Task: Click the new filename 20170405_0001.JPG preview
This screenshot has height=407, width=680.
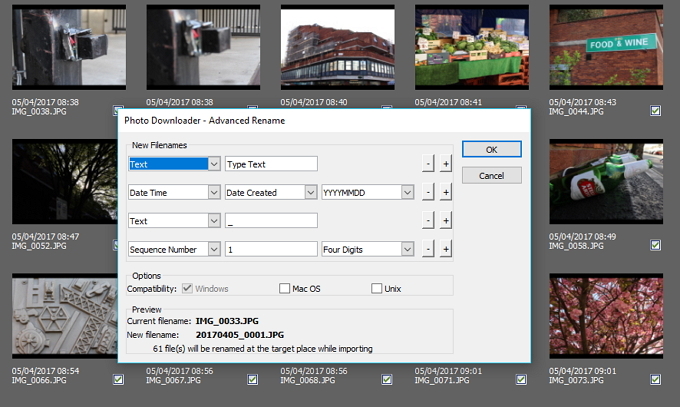Action: (240, 335)
